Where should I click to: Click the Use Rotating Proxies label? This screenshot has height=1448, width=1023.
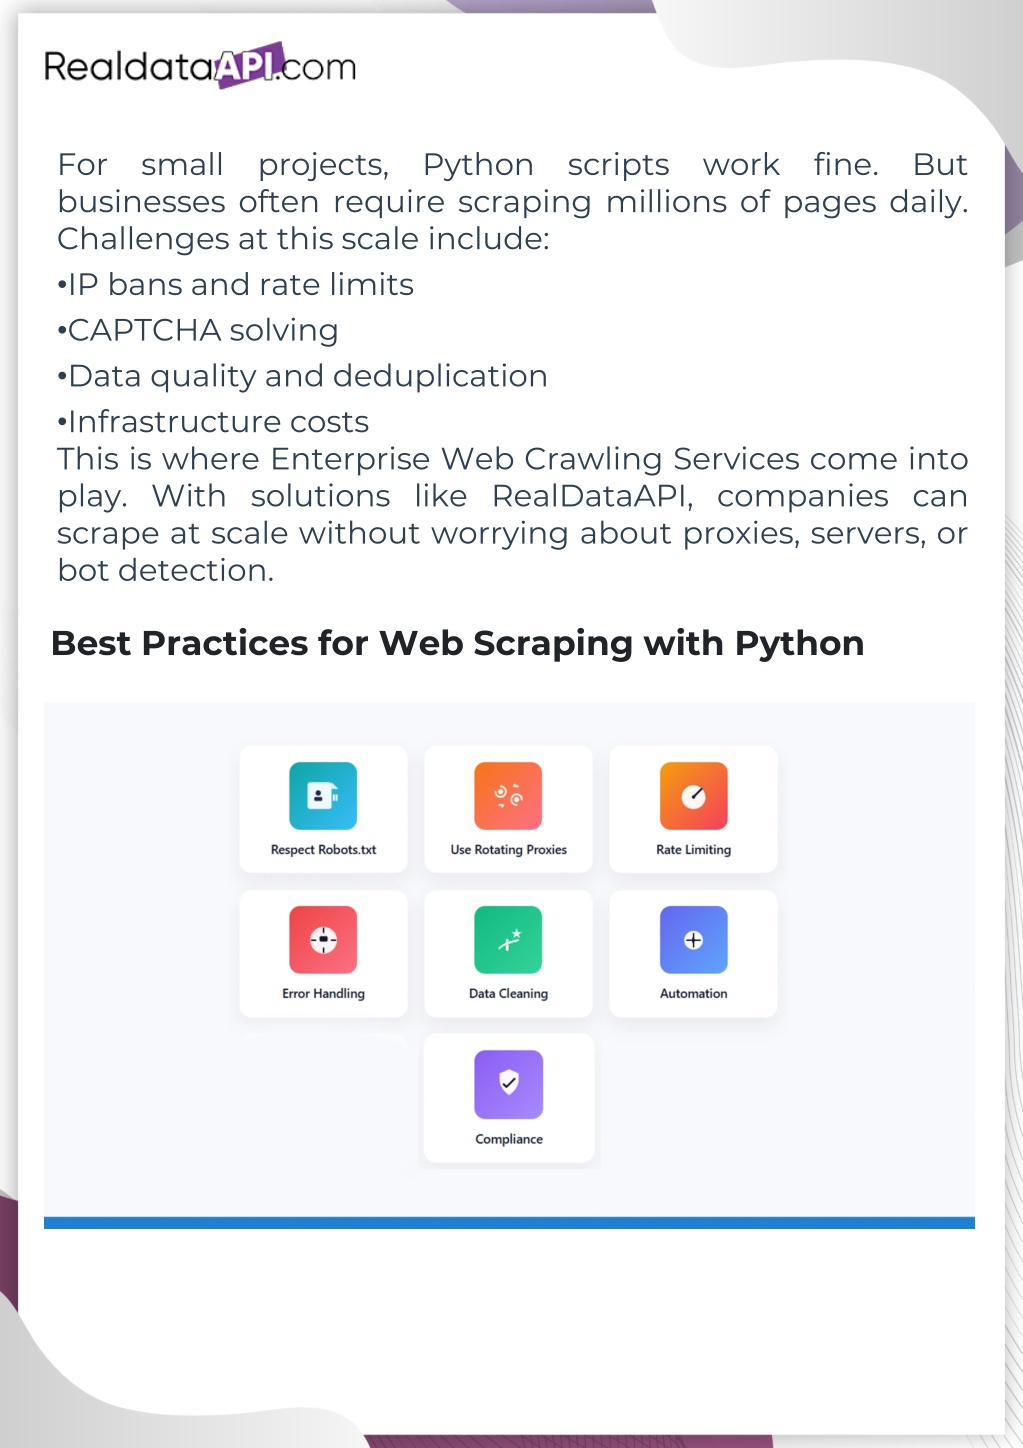click(508, 850)
